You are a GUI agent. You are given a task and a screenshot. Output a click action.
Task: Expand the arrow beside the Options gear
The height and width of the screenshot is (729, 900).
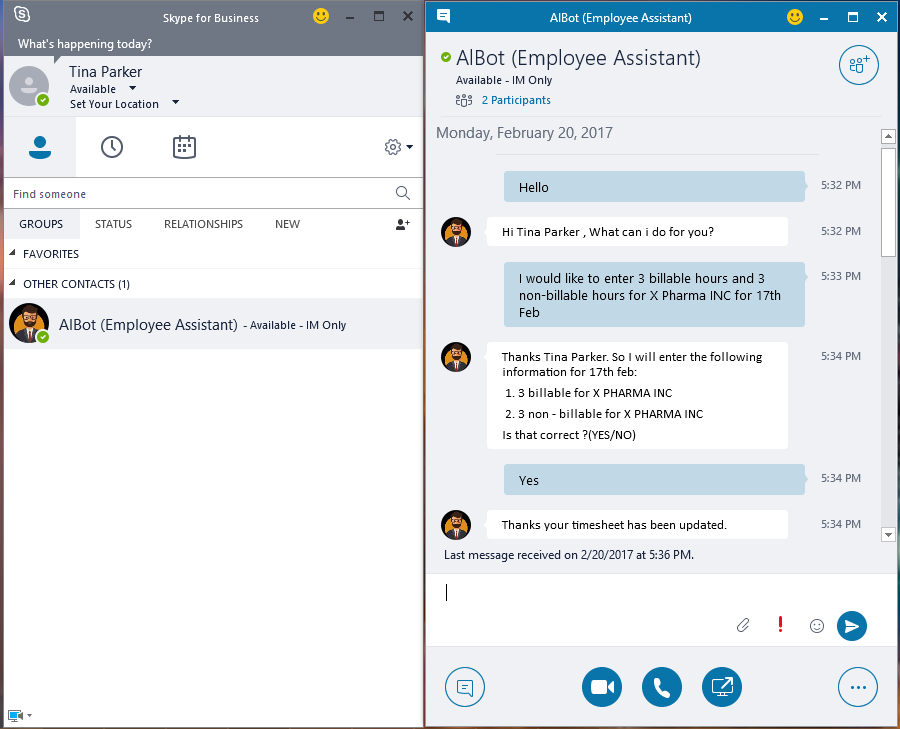point(410,147)
